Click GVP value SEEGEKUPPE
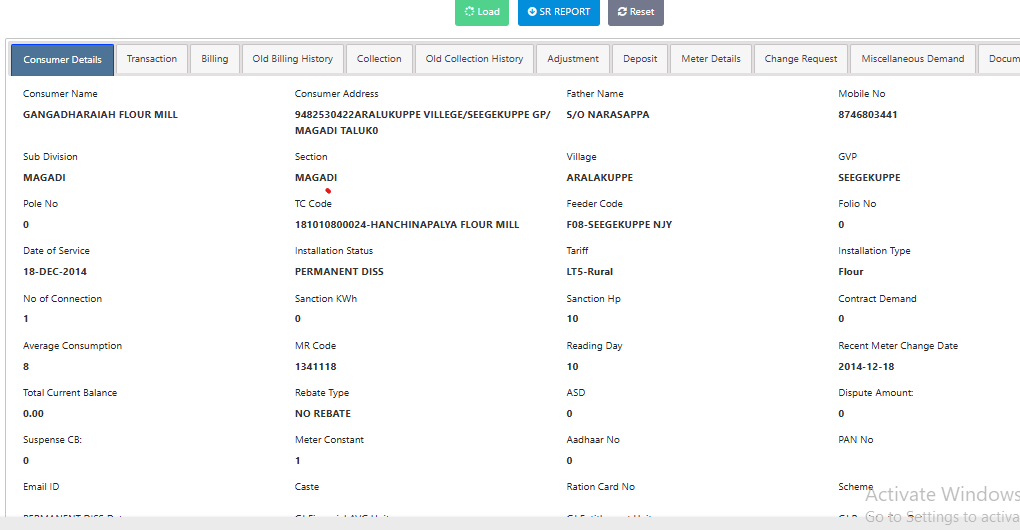The height and width of the screenshot is (530, 1020). 869,178
